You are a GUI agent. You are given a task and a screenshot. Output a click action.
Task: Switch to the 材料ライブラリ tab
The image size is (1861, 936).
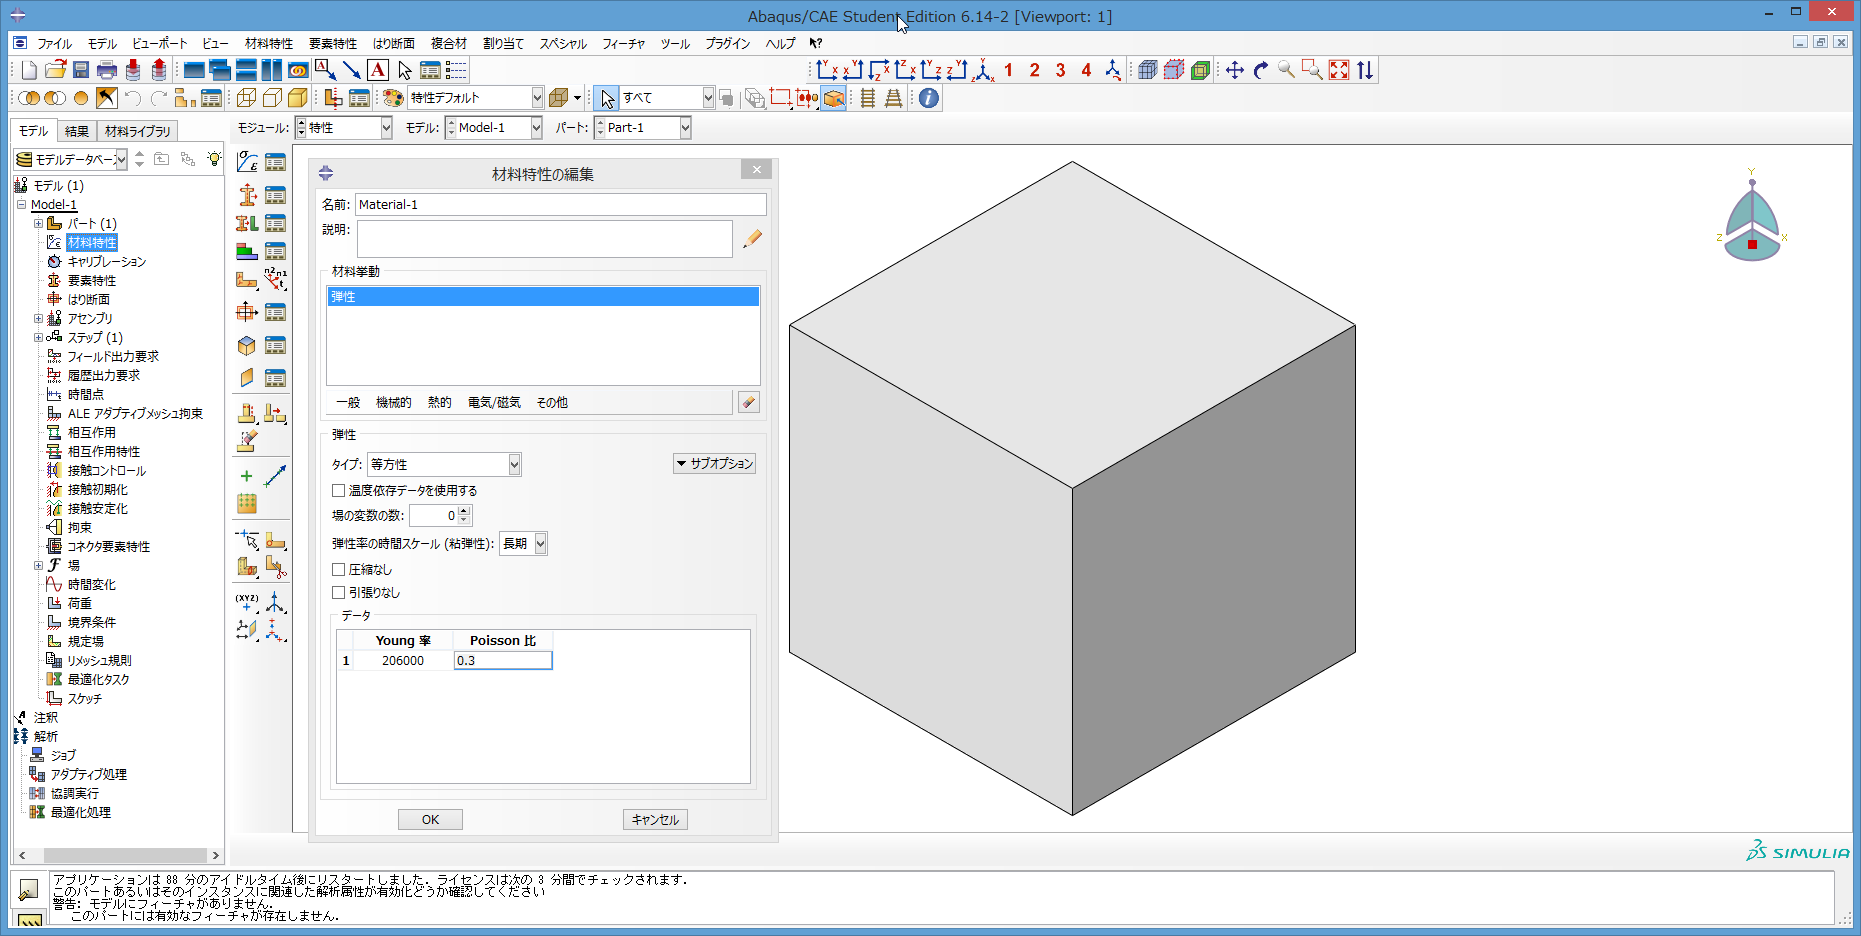pyautogui.click(x=137, y=131)
